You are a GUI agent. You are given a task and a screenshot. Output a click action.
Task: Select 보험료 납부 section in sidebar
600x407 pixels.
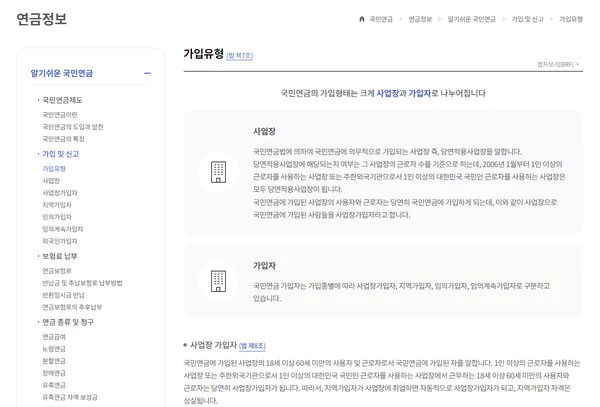[x=60, y=256]
